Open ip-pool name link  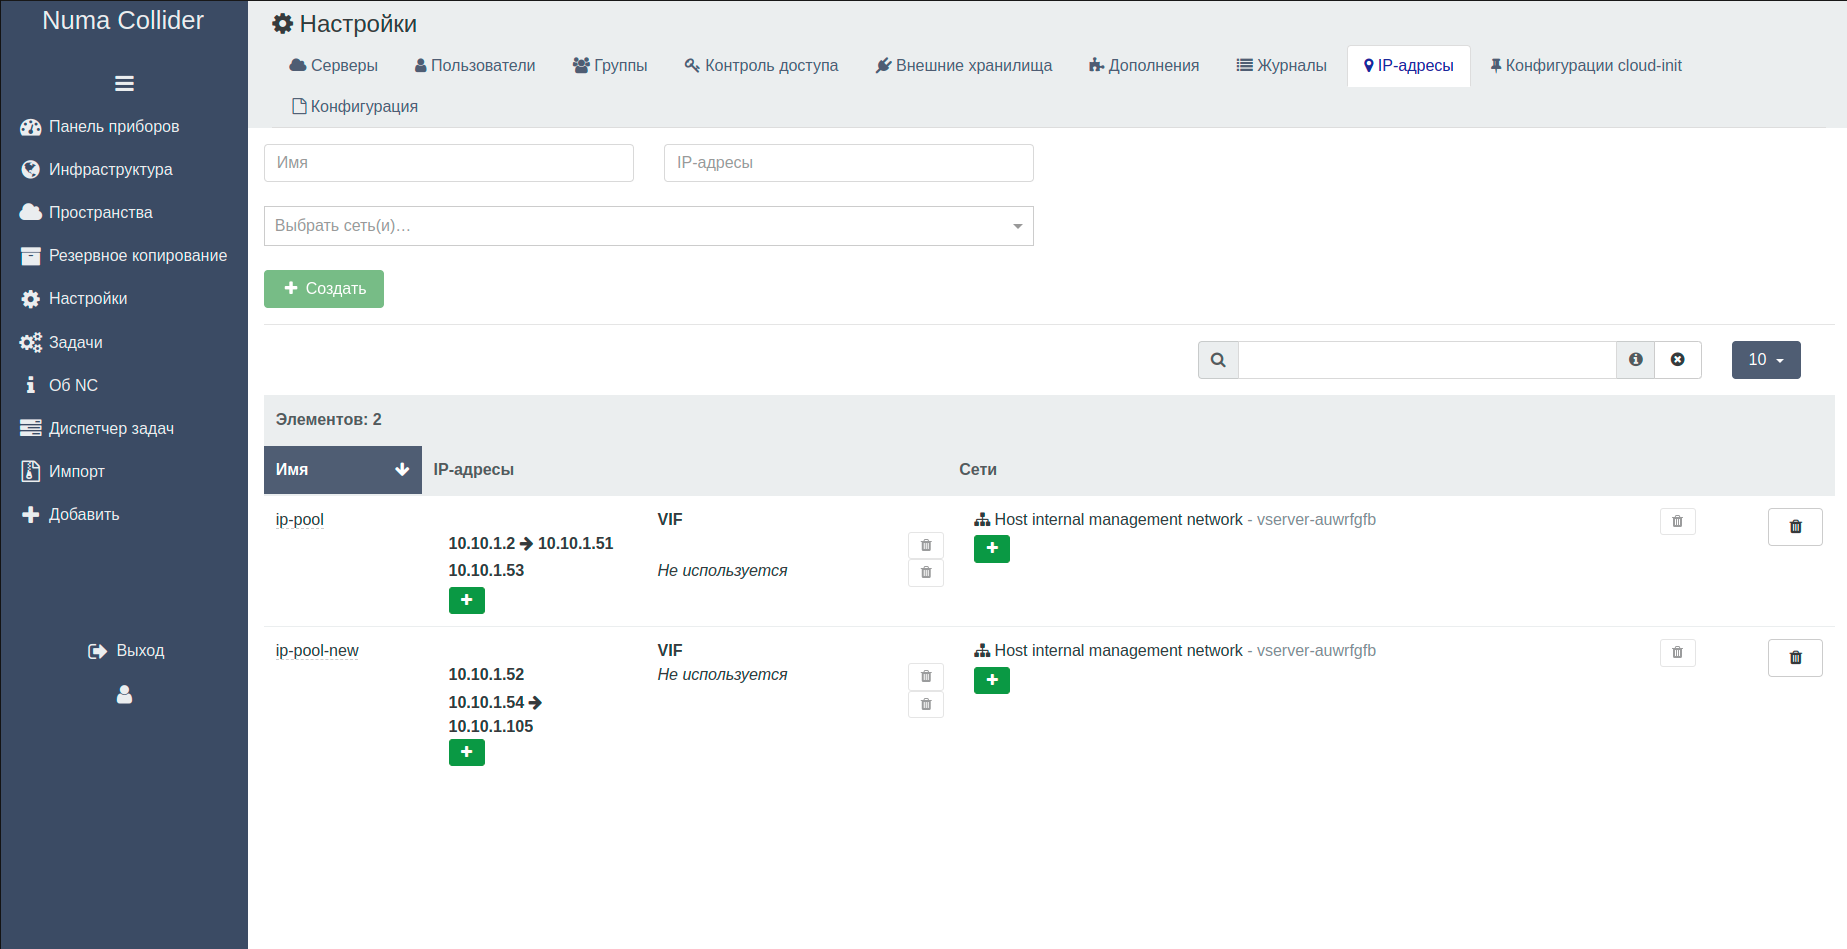click(x=300, y=520)
